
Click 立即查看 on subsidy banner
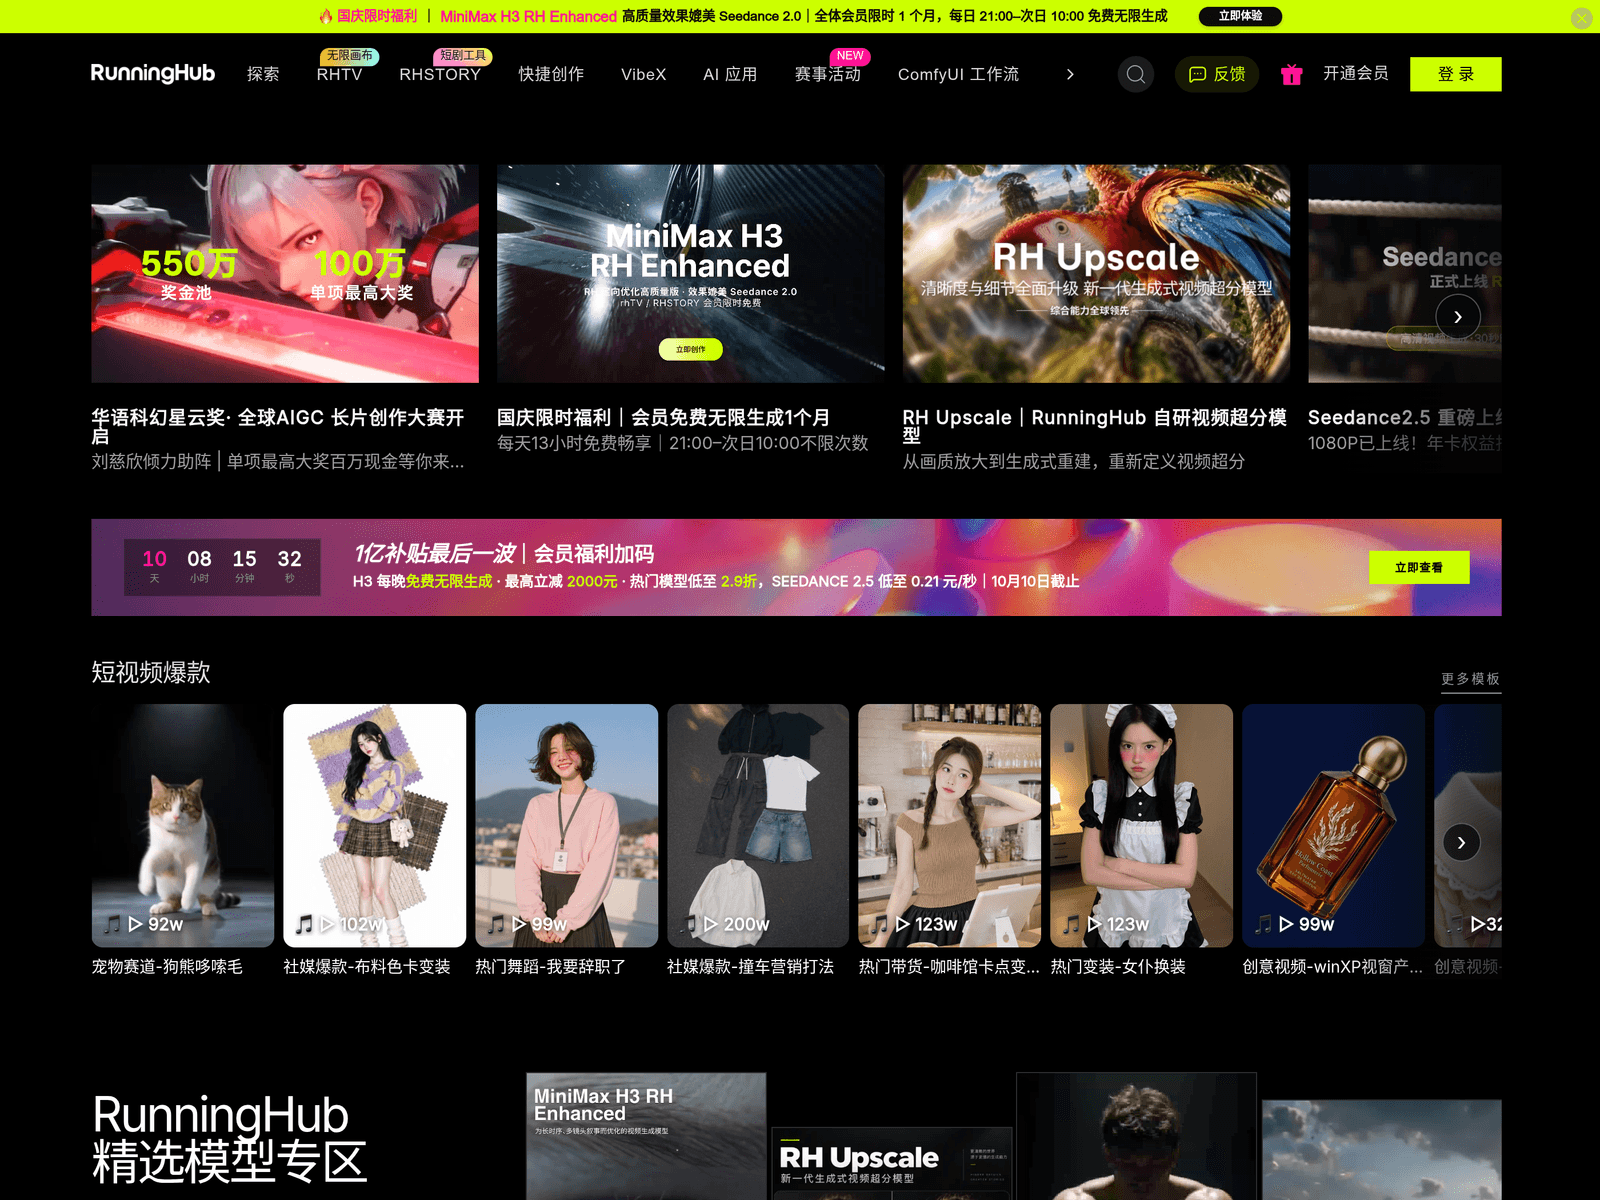1419,567
